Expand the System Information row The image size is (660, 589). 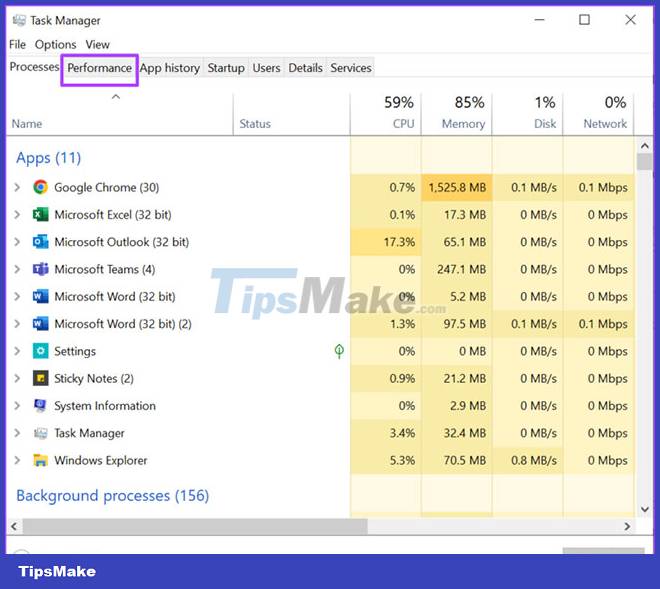click(x=17, y=405)
